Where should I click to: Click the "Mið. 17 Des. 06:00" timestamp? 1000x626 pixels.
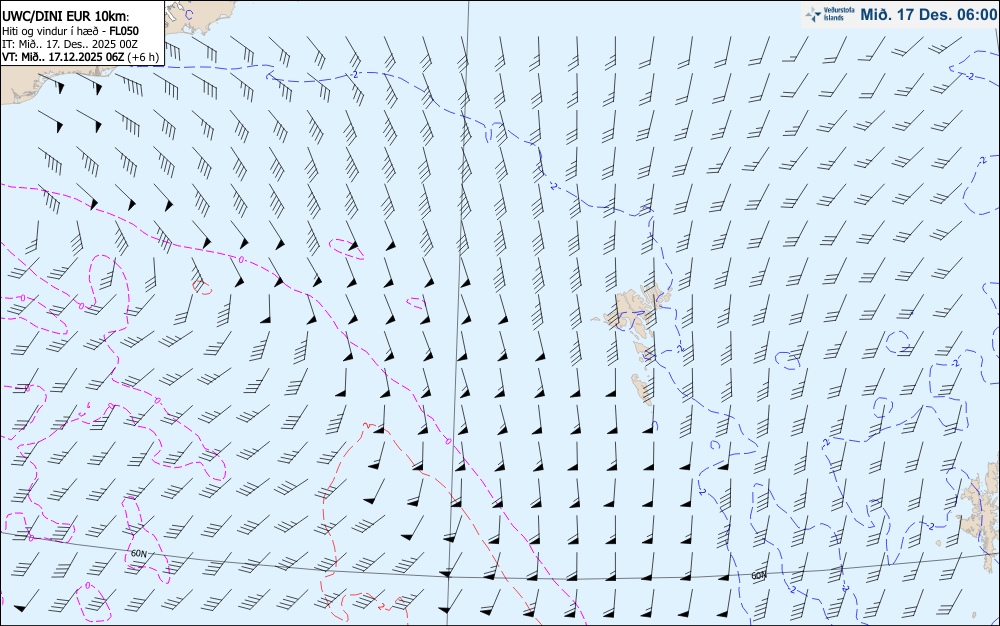(x=928, y=14)
